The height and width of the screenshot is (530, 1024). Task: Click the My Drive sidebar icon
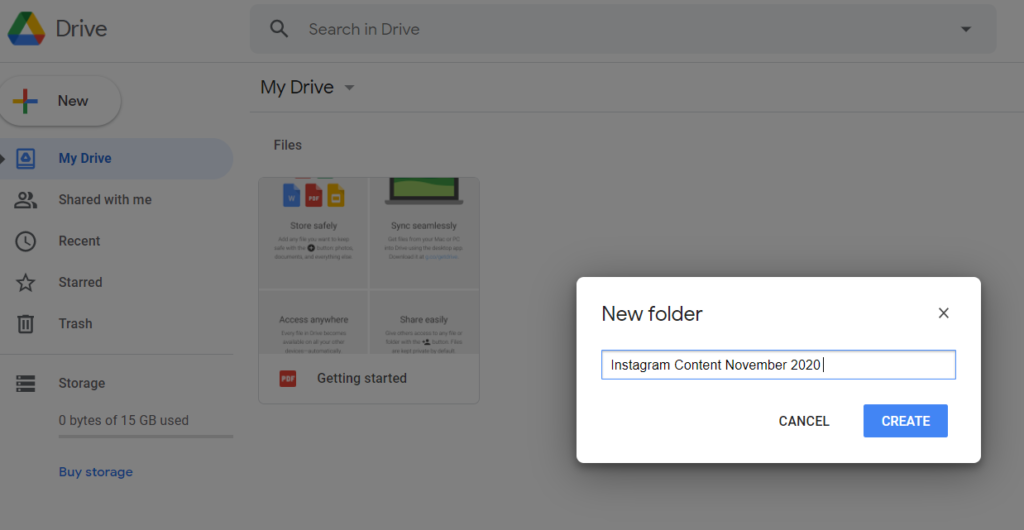tap(26, 158)
